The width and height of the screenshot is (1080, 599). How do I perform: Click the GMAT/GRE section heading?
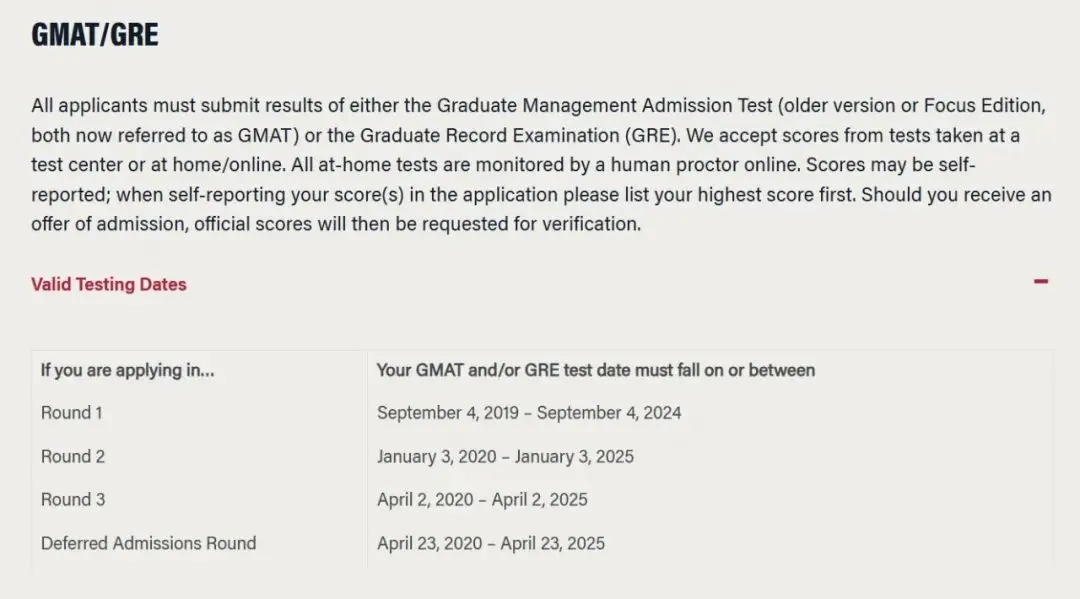95,35
